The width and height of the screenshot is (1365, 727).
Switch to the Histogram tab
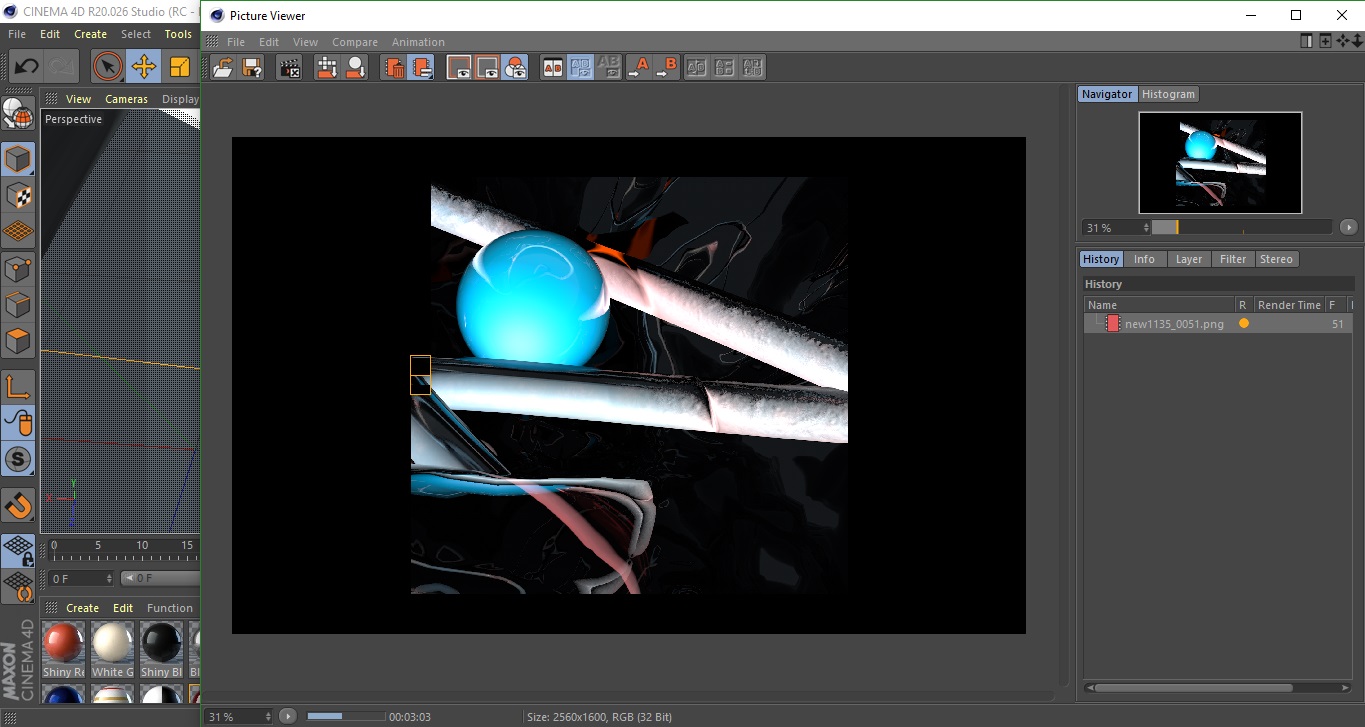click(1168, 94)
